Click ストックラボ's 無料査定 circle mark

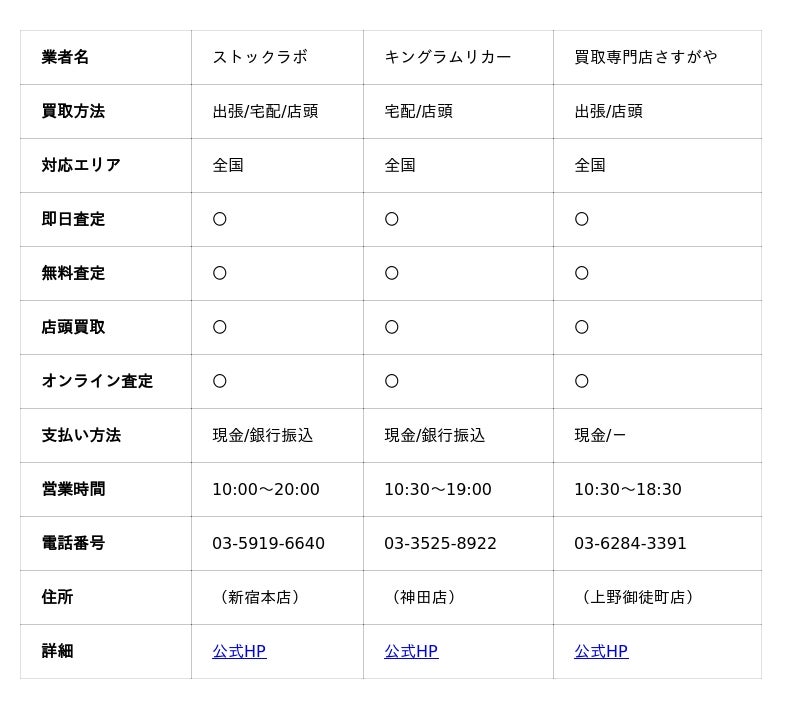click(220, 274)
